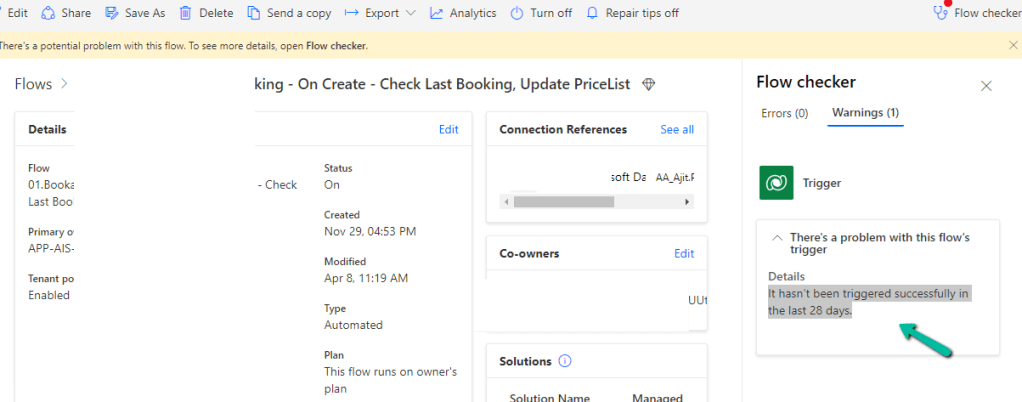
Task: Click See all connection references
Action: pyautogui.click(x=676, y=129)
